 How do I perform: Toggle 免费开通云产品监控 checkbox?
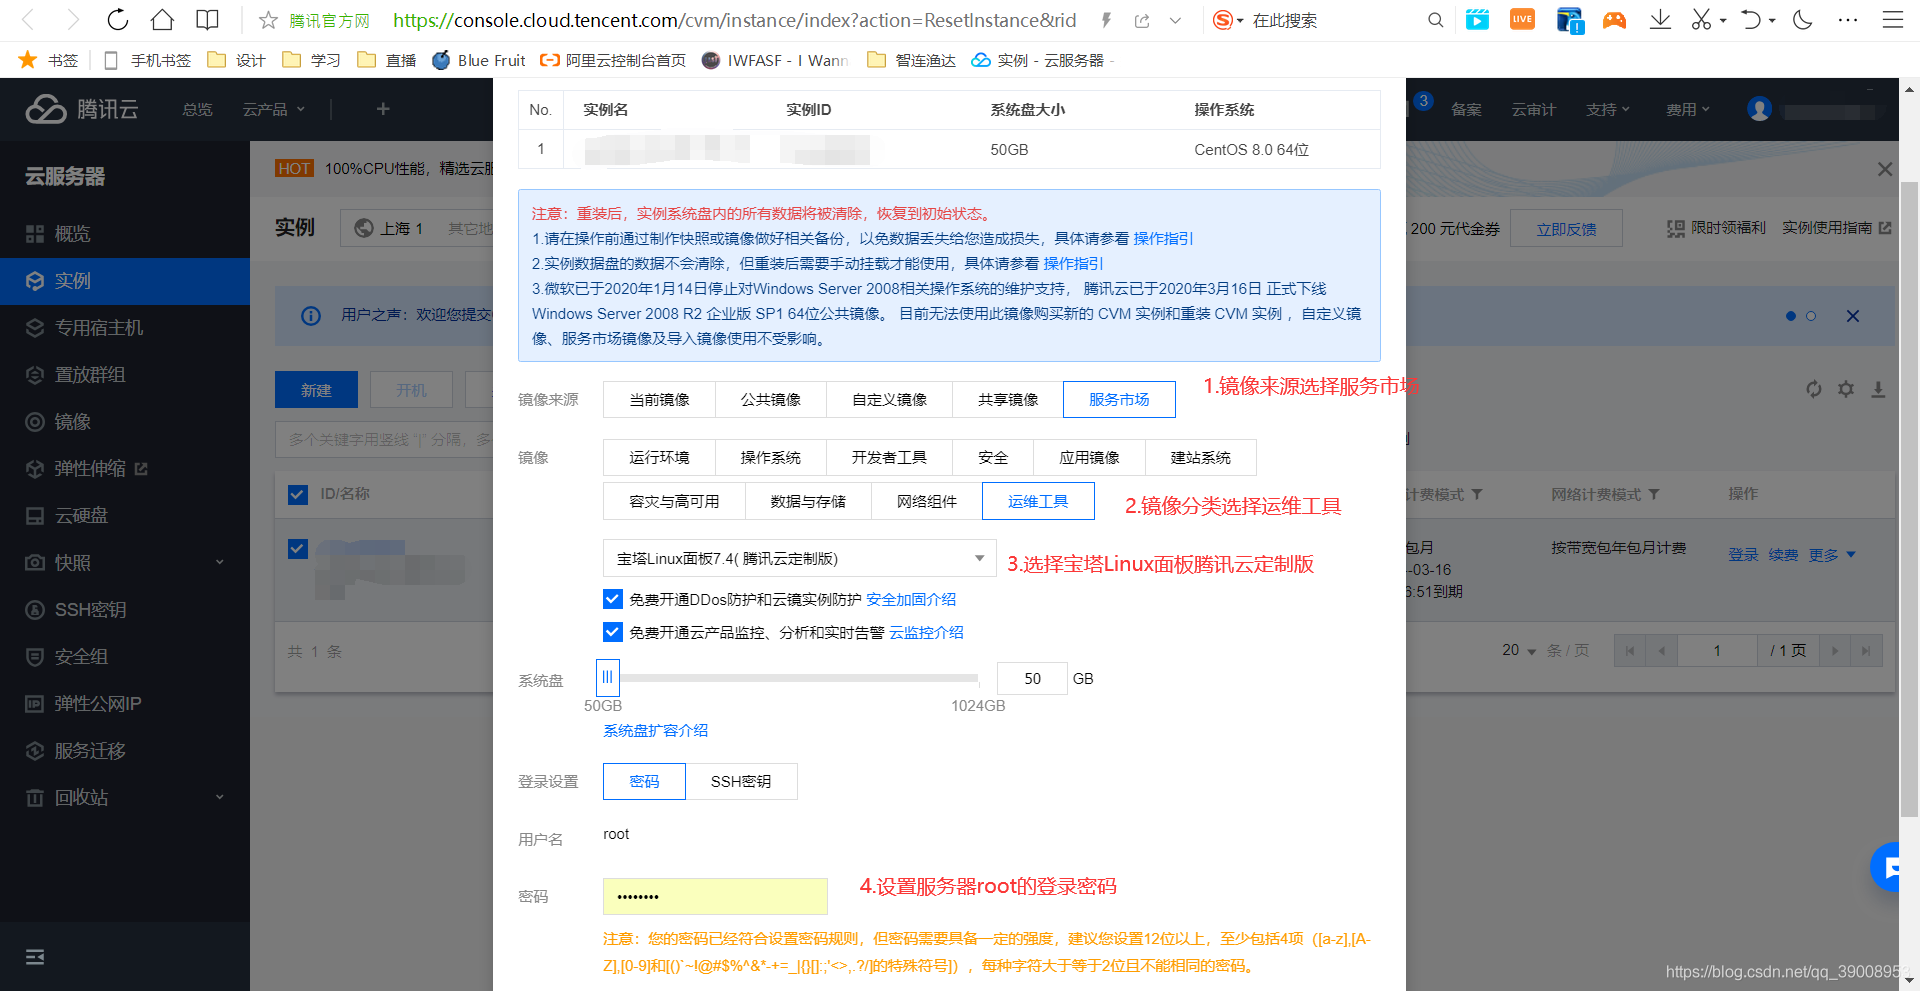(613, 632)
